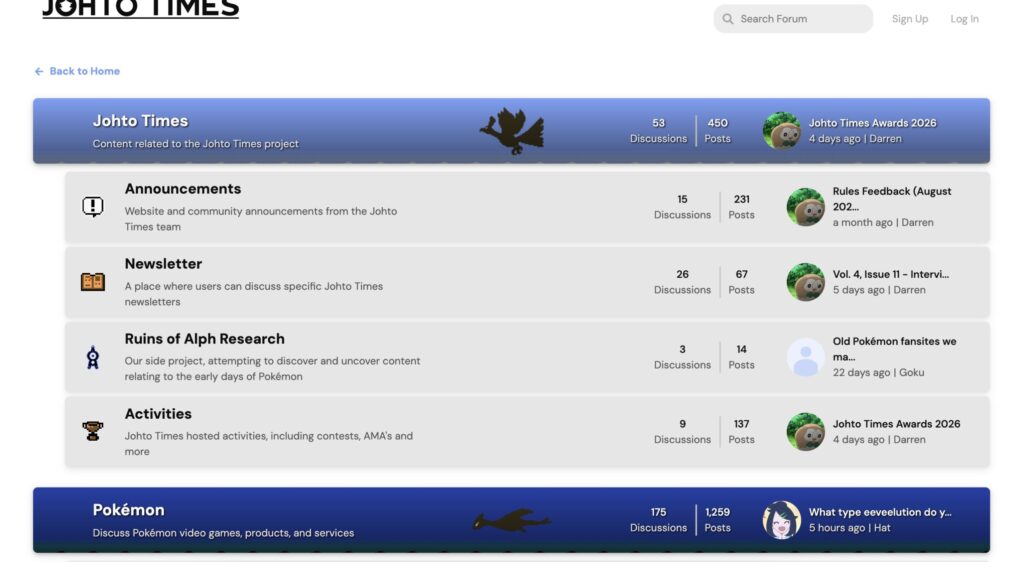Viewport: 1024px width, 562px height.
Task: Select the 14 Posts count for Ruins of Alph
Action: pyautogui.click(x=741, y=357)
